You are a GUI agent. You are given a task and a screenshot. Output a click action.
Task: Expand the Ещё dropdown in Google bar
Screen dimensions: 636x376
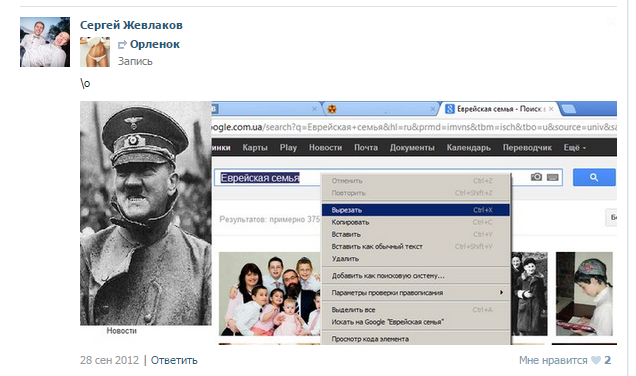point(575,148)
